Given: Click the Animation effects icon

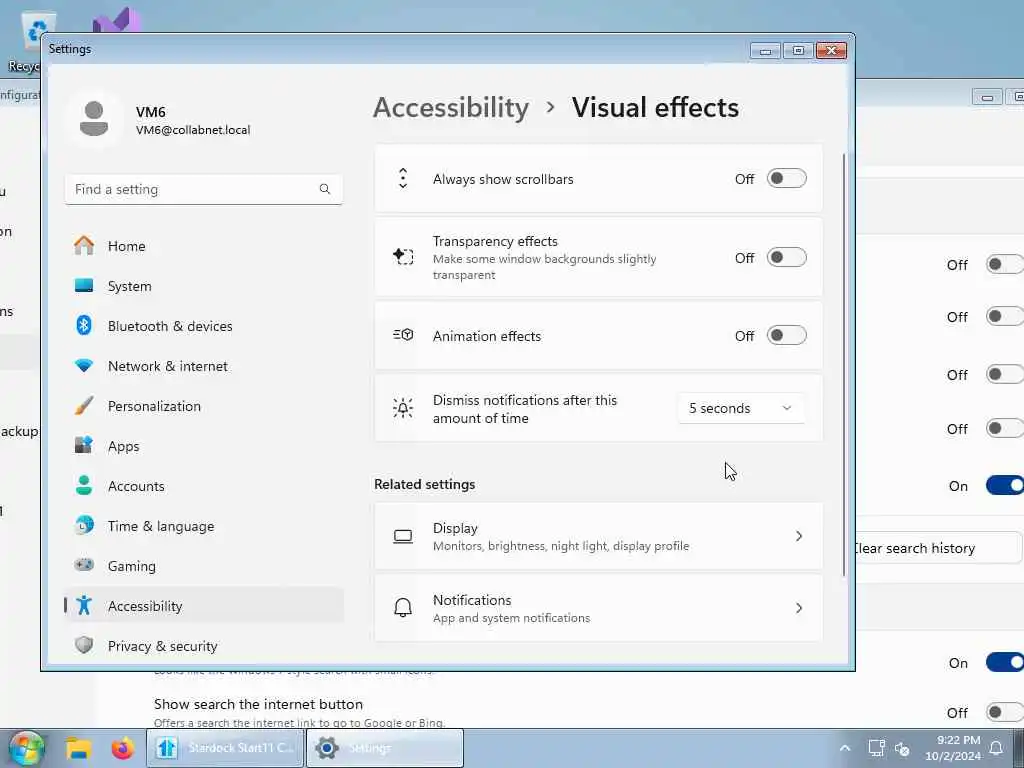Looking at the screenshot, I should pyautogui.click(x=403, y=335).
